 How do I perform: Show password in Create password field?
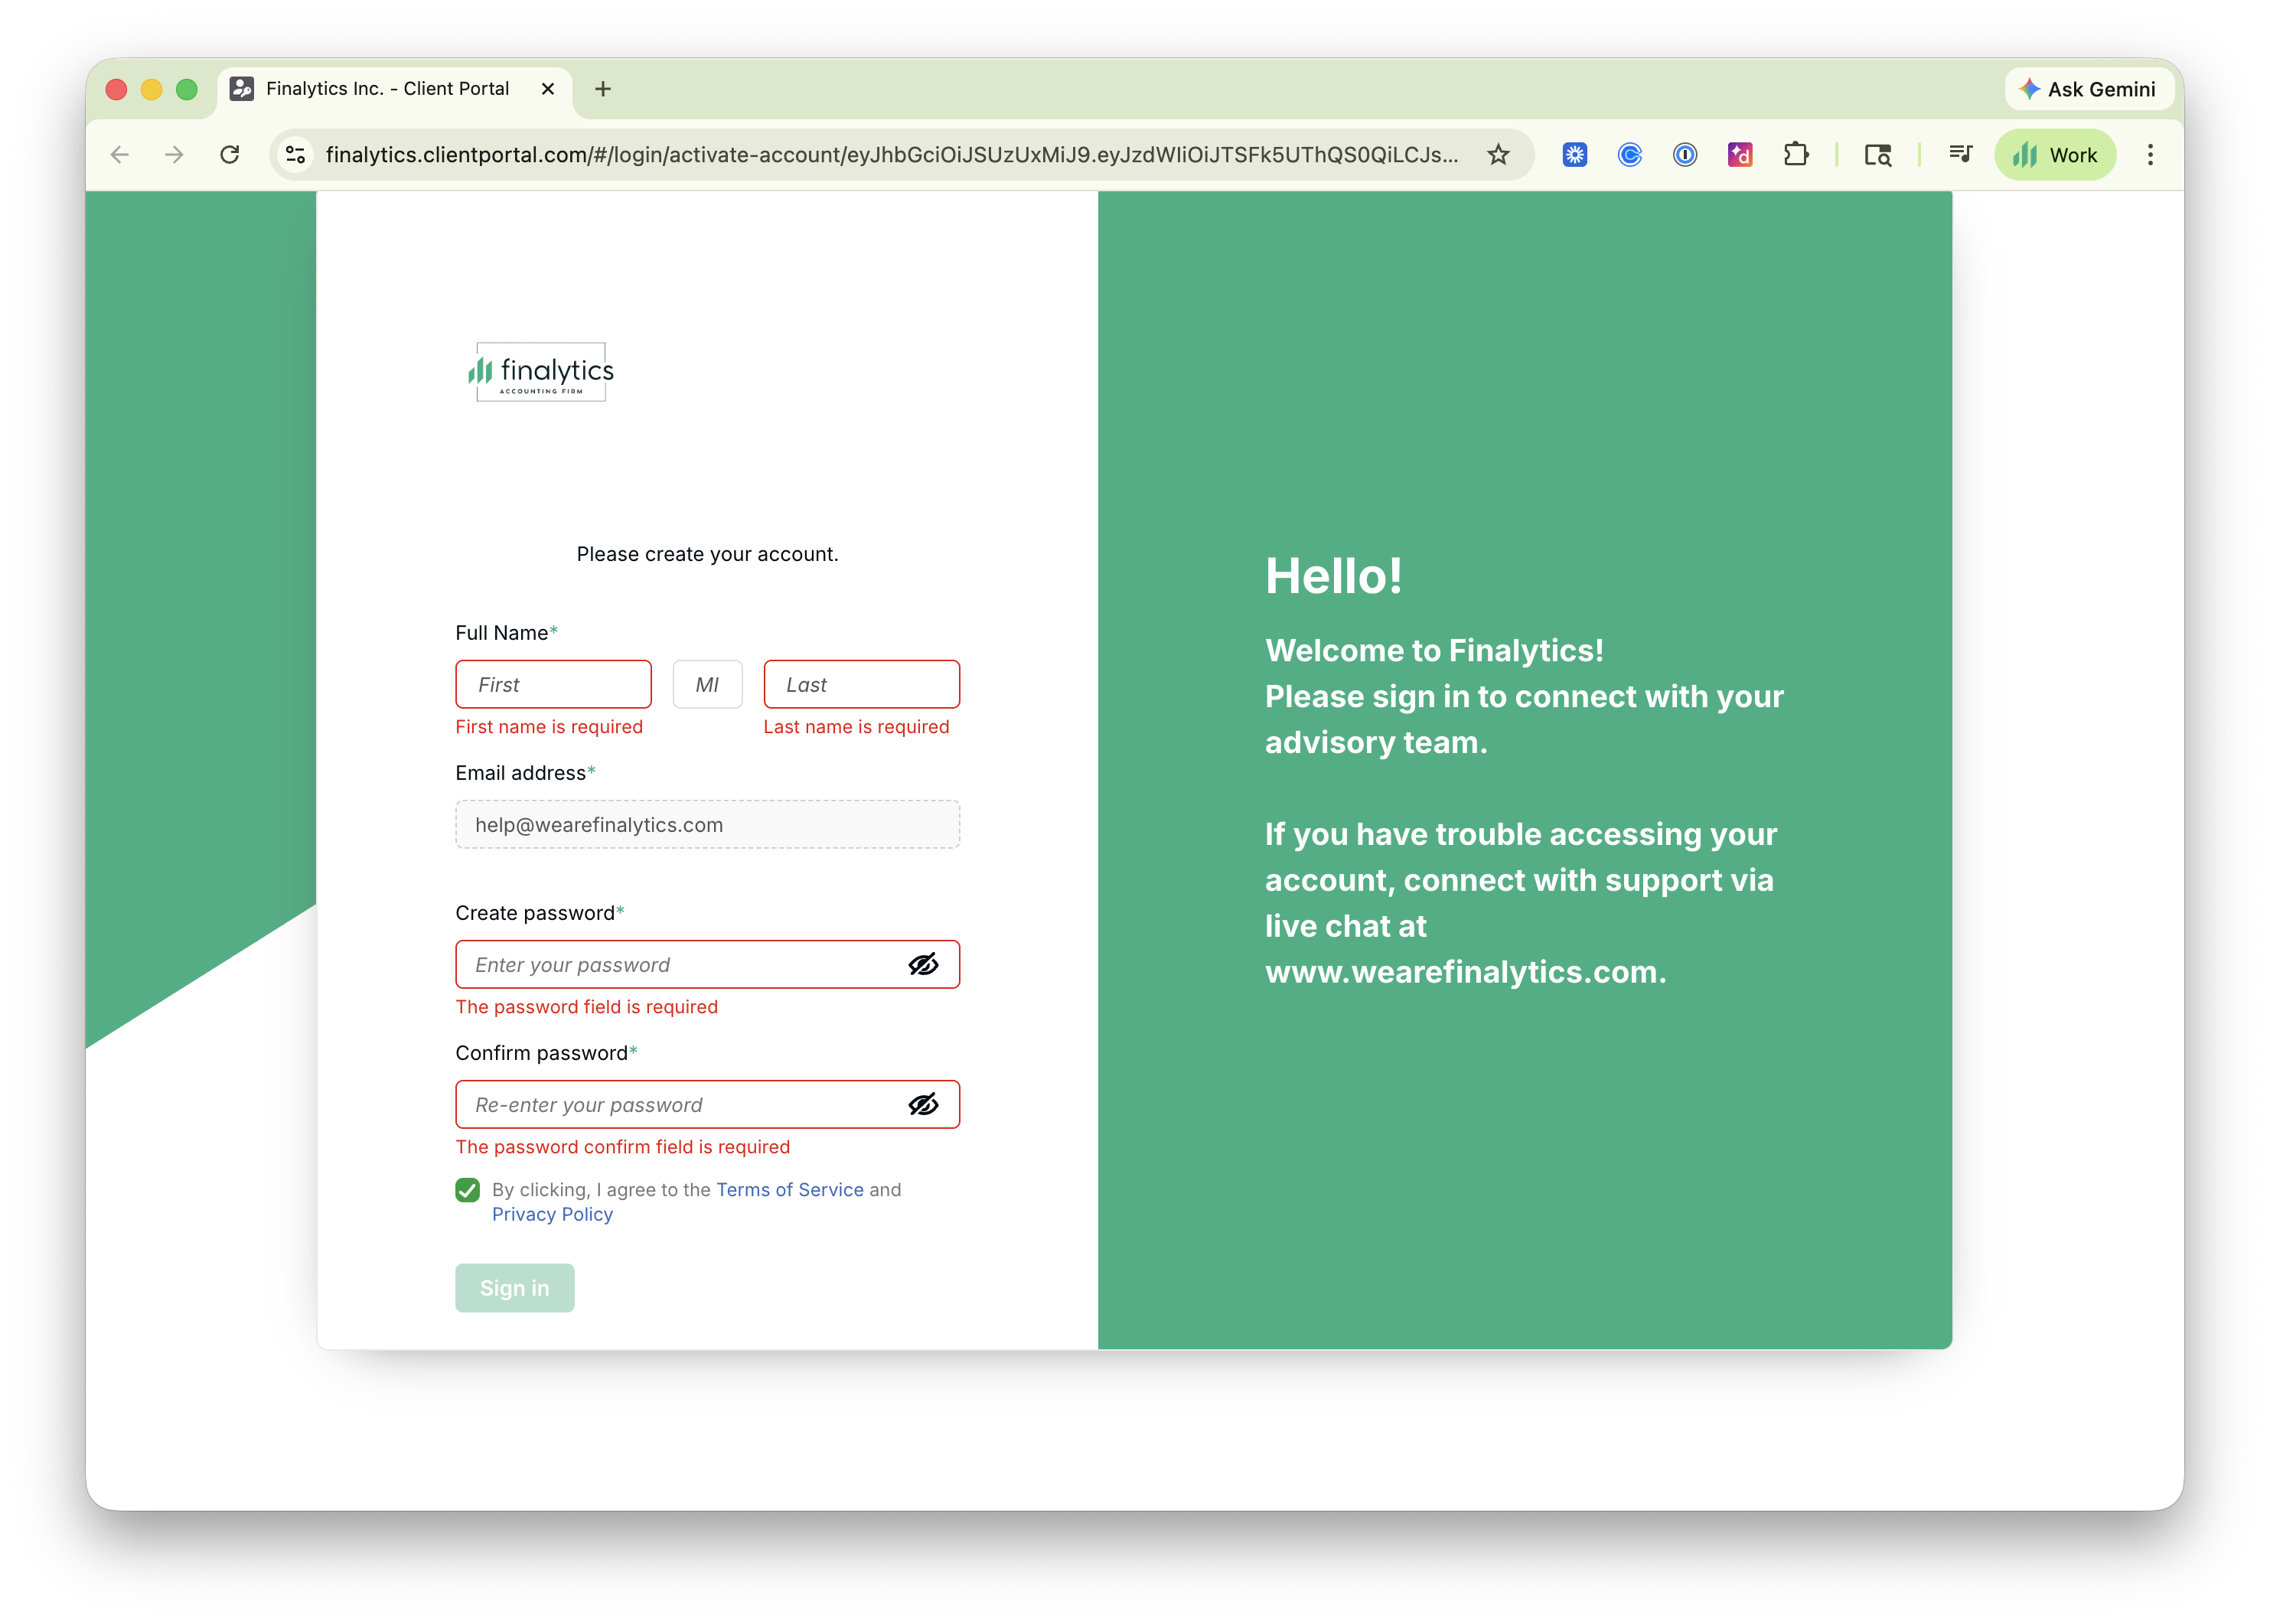[922, 965]
